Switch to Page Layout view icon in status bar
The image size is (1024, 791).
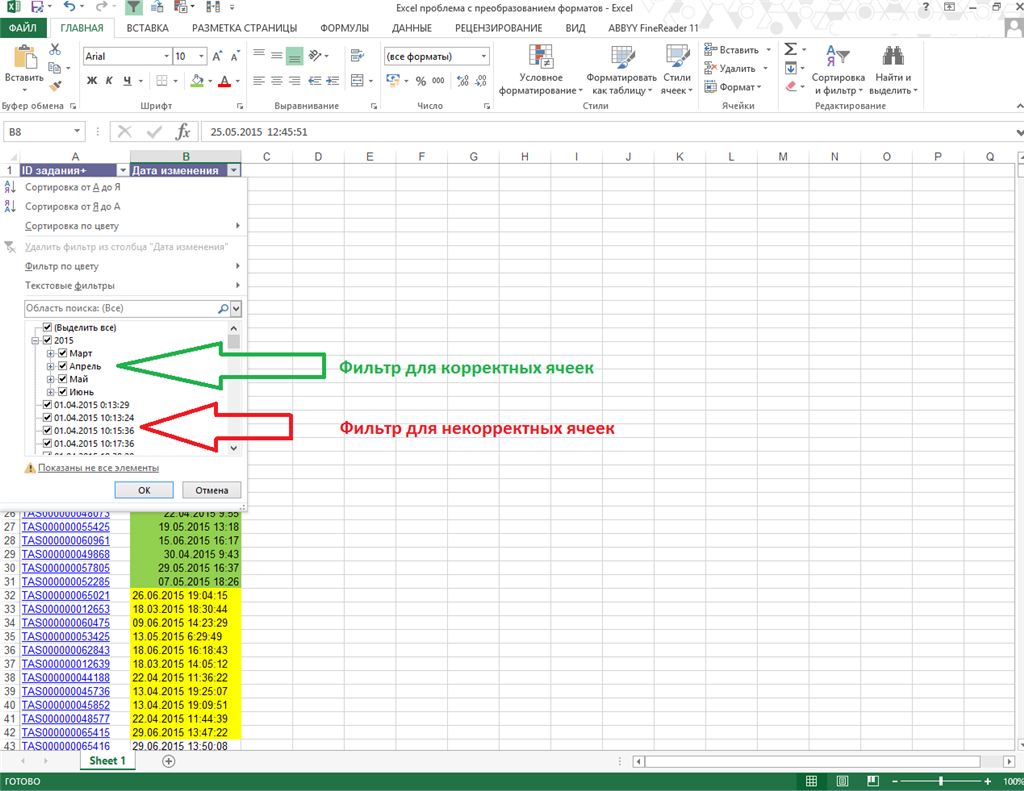pos(842,781)
